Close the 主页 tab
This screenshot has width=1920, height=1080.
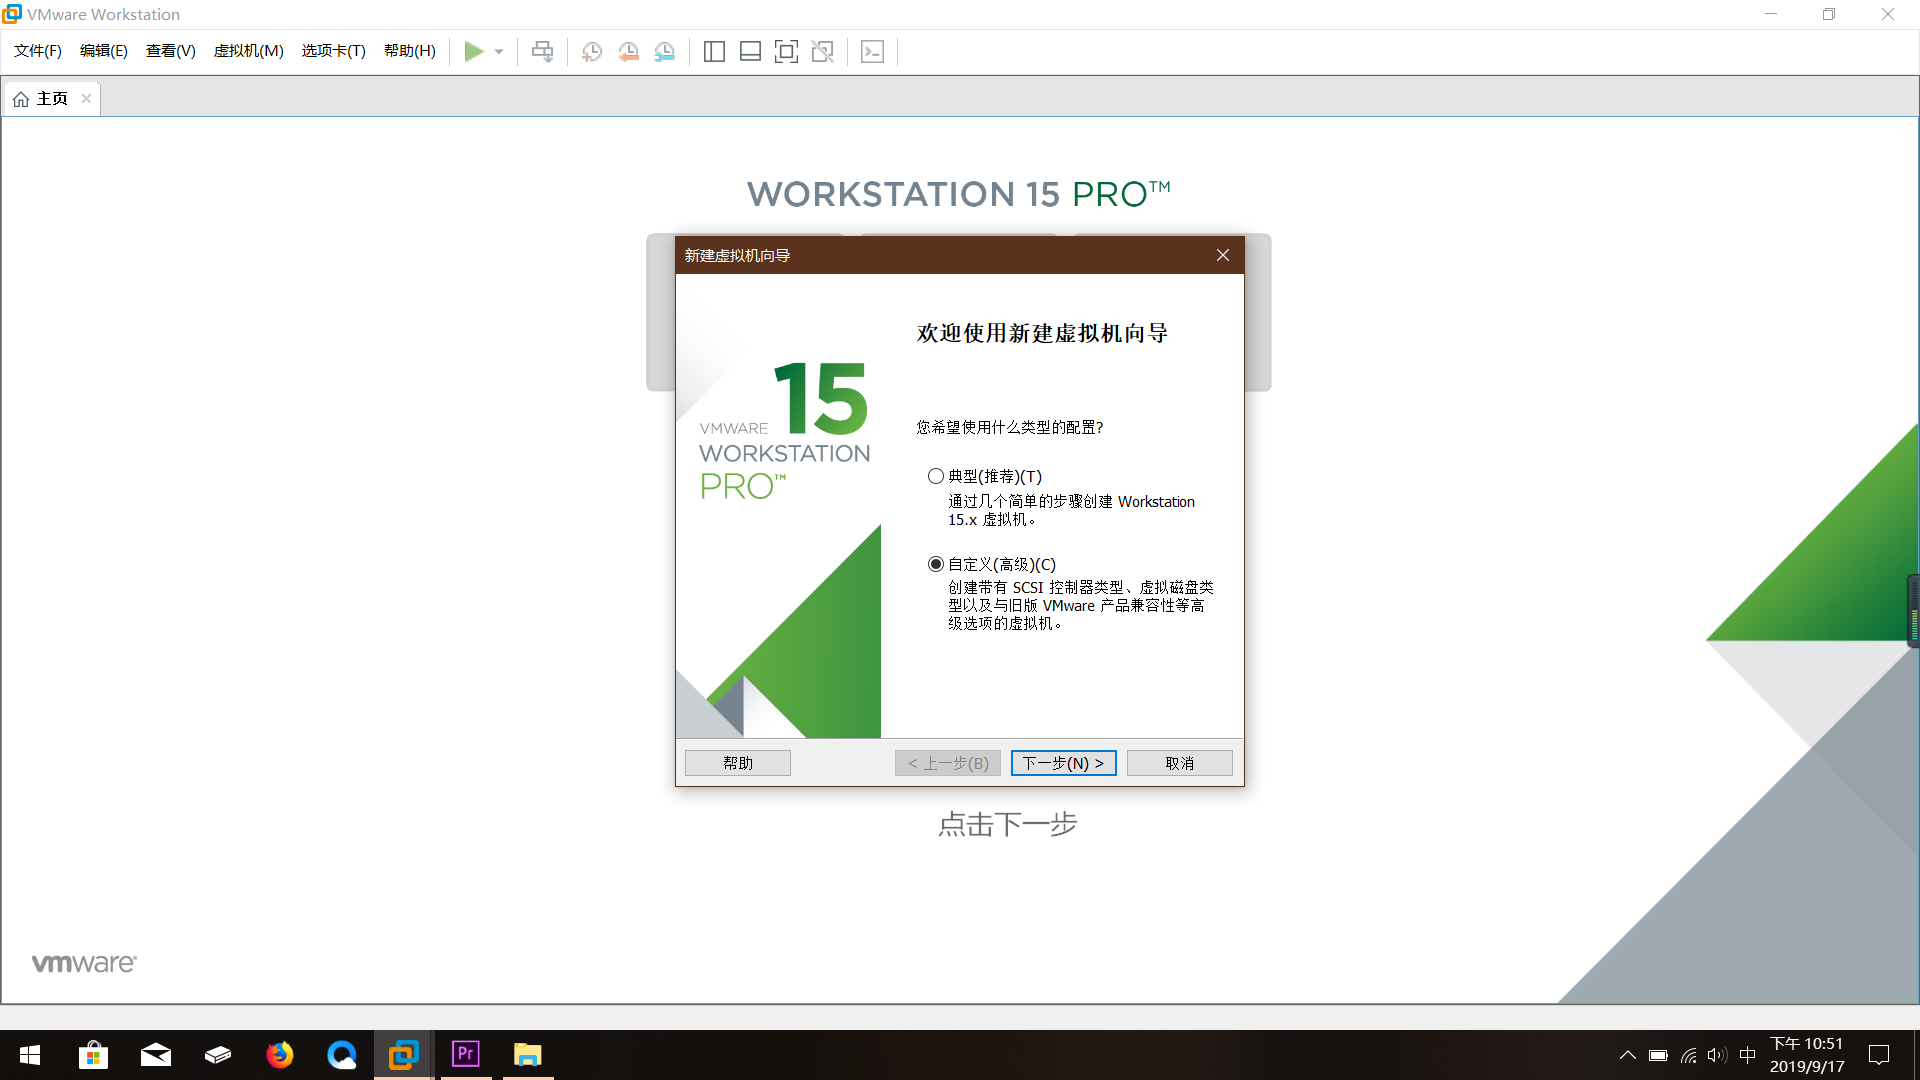(87, 98)
